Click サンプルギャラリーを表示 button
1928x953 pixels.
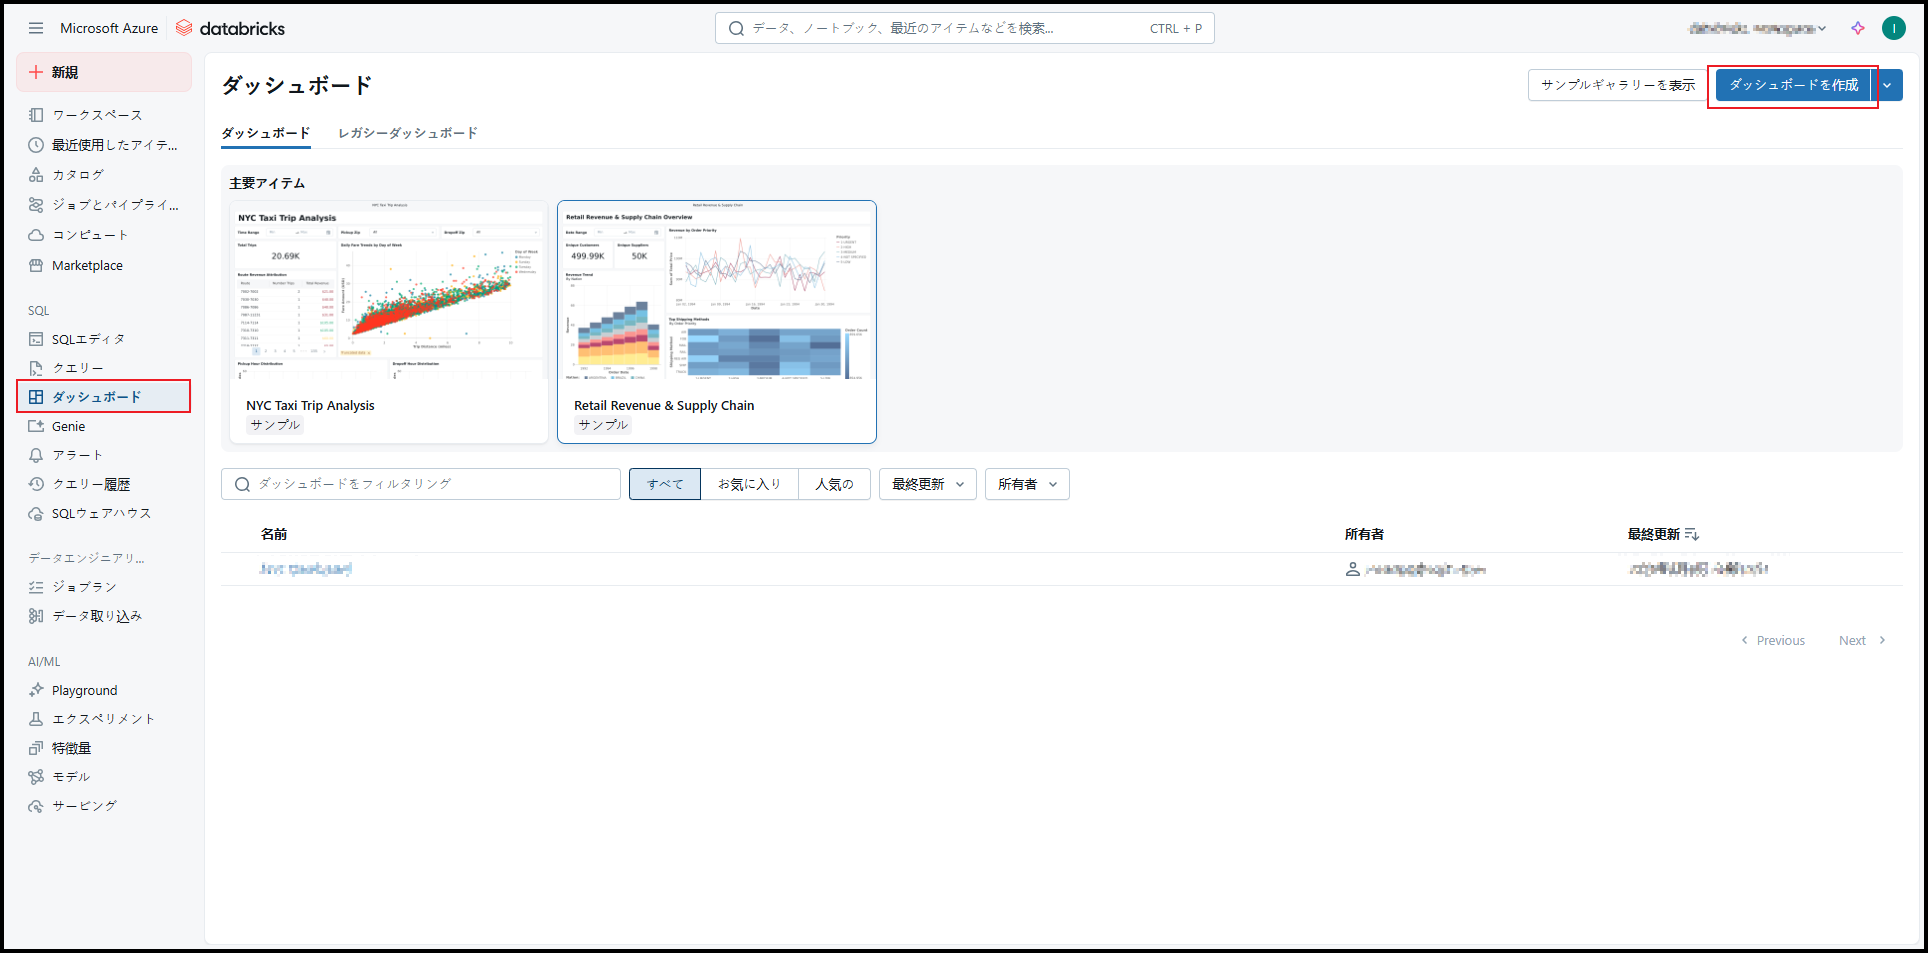click(1618, 85)
